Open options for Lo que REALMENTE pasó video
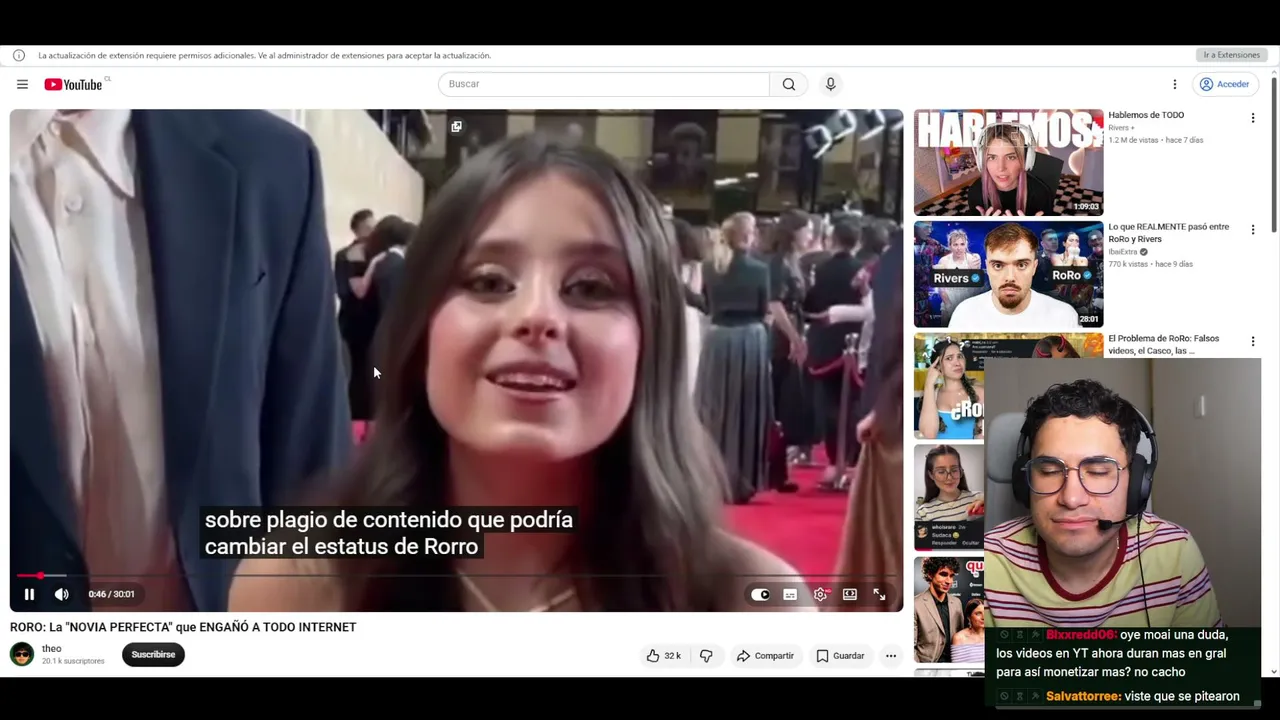This screenshot has height=720, width=1280. (1253, 230)
